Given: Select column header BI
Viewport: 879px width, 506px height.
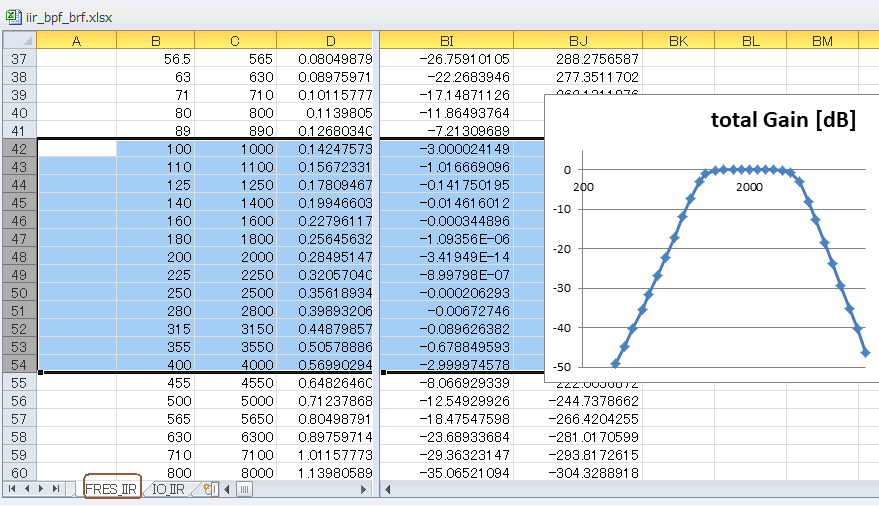Looking at the screenshot, I should [x=447, y=41].
